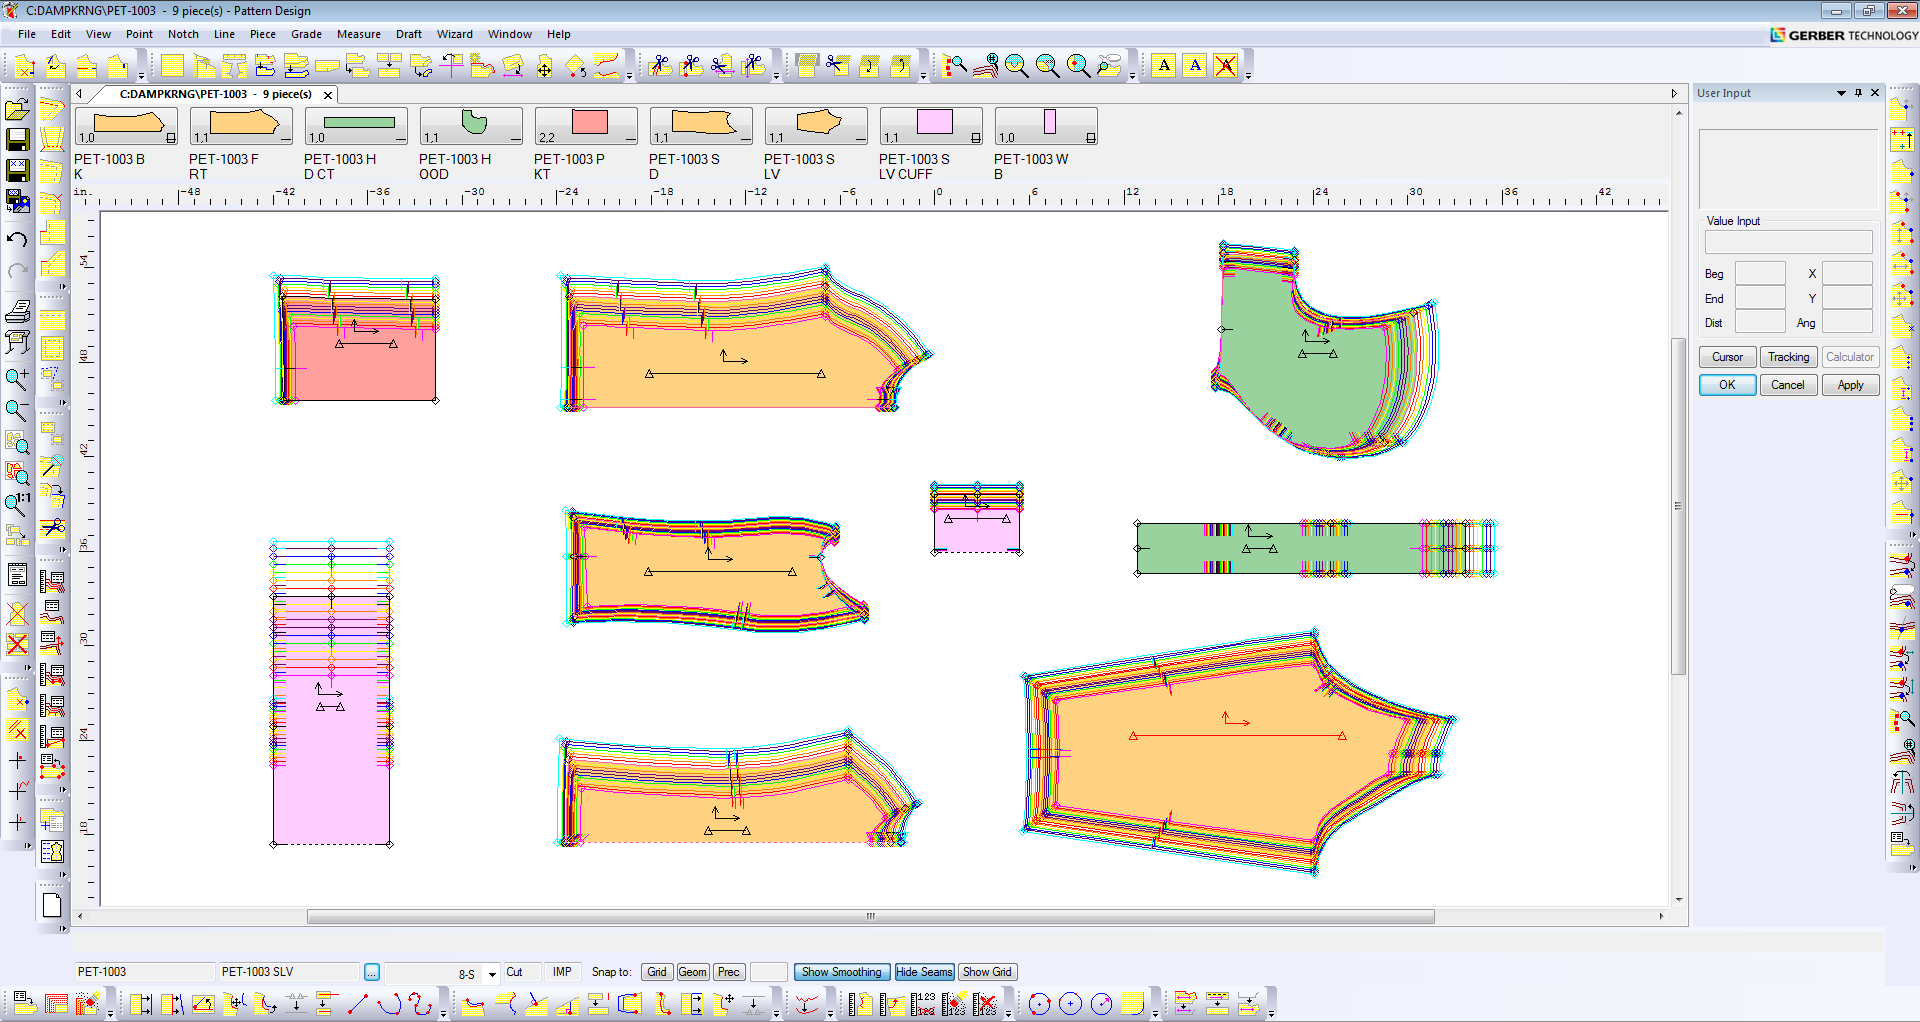Open the Grade menu

(x=306, y=34)
